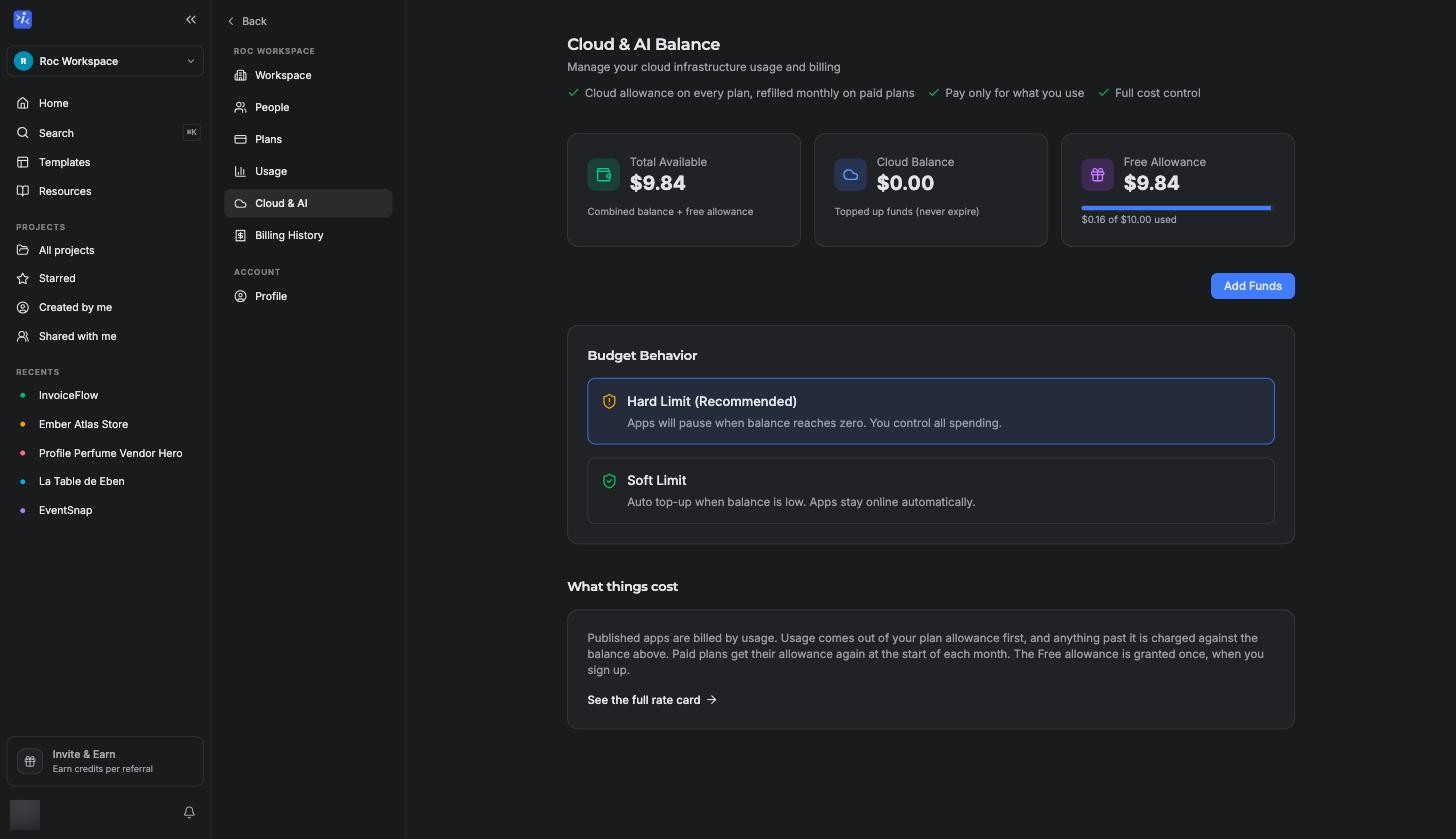The height and width of the screenshot is (839, 1456).
Task: Open Search in sidebar
Action: pyautogui.click(x=105, y=133)
